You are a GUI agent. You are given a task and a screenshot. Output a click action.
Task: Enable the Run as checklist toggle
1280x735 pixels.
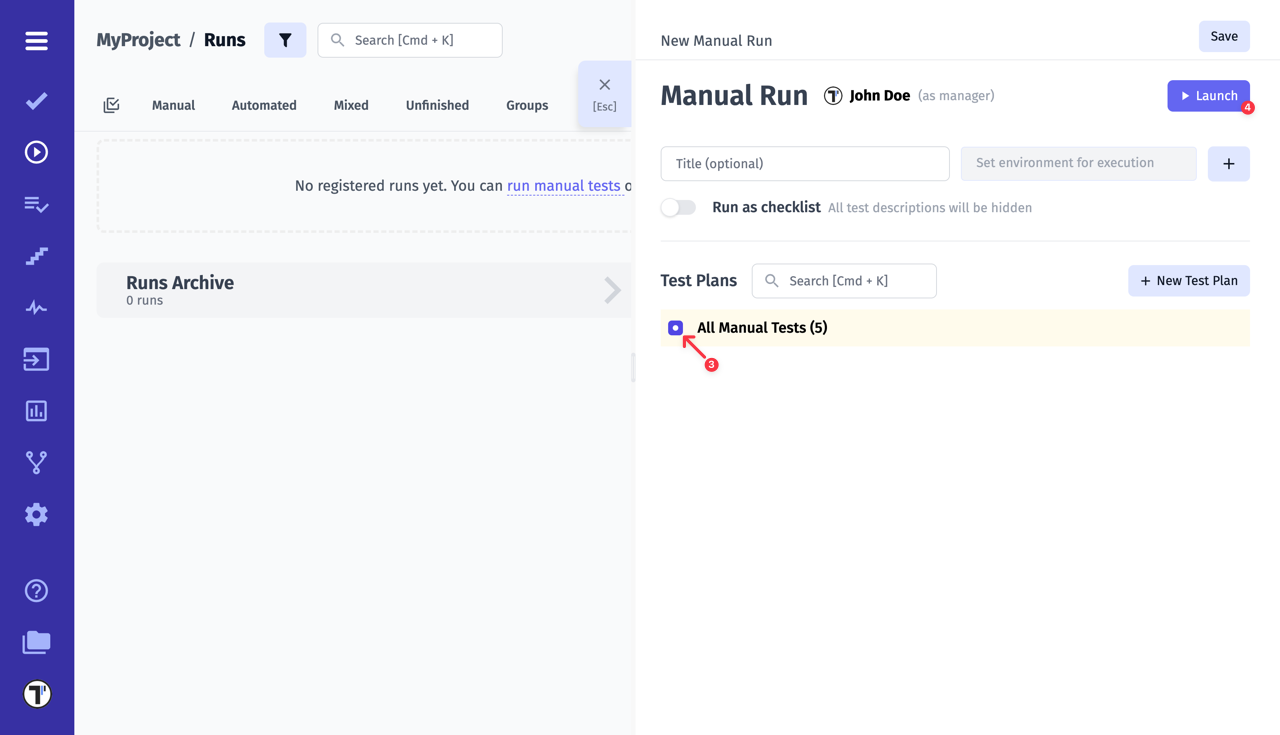coord(678,207)
